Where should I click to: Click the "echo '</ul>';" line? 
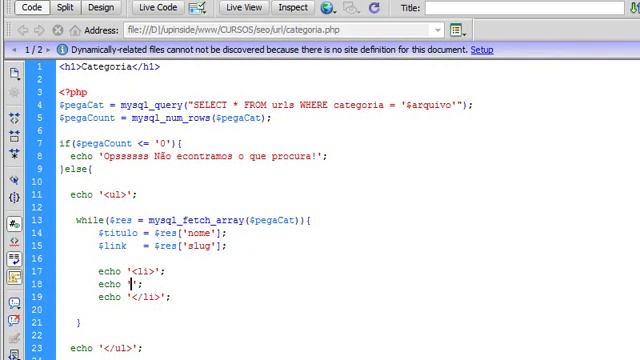point(106,348)
